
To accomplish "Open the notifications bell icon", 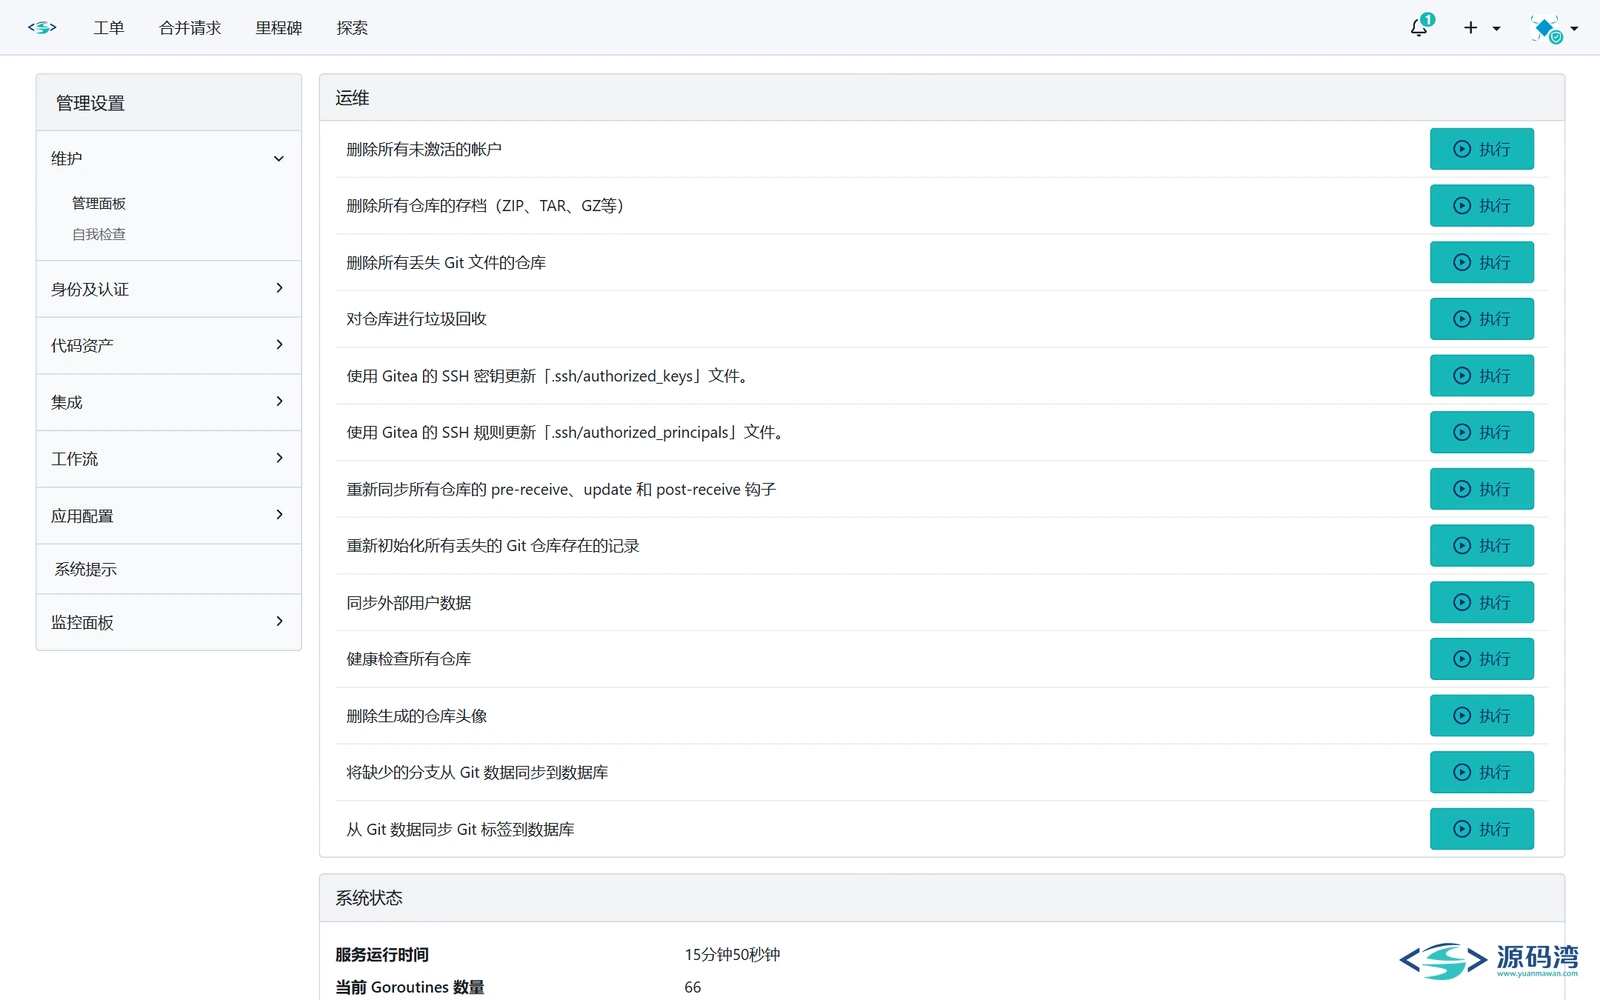I will click(1419, 28).
